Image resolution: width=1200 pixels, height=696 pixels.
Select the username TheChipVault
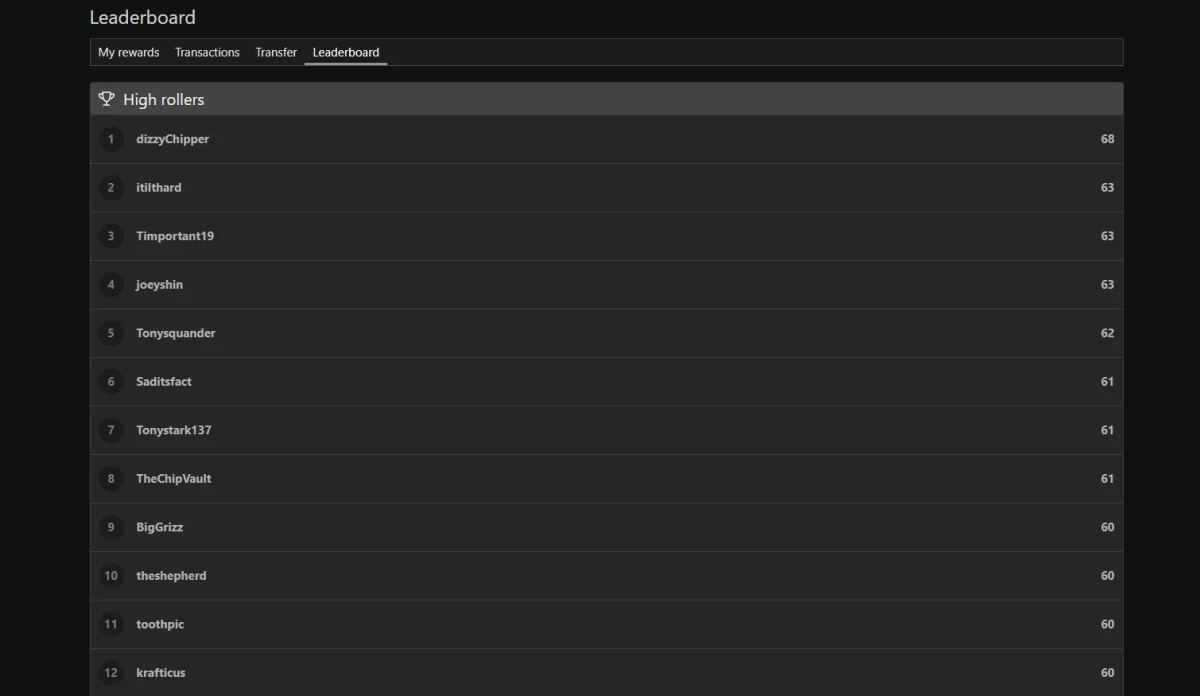point(174,479)
